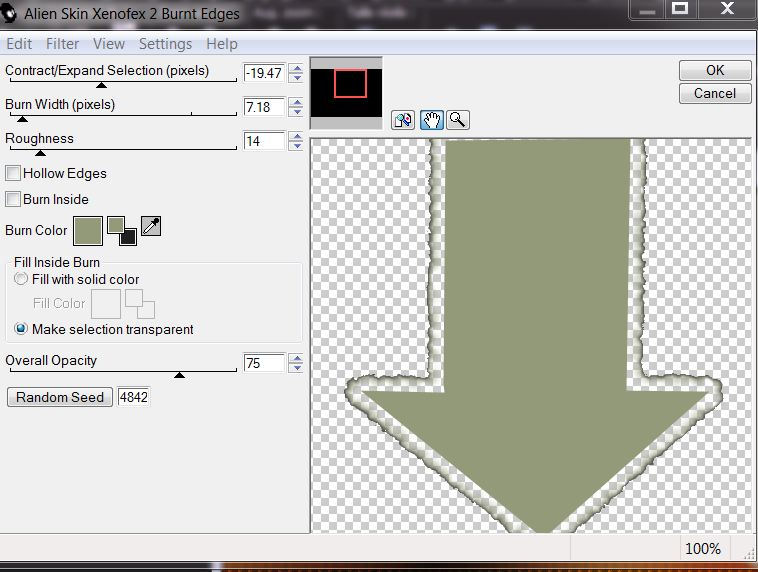The width and height of the screenshot is (758, 572).
Task: Decrease Burn Width with down arrow
Action: pos(296,112)
